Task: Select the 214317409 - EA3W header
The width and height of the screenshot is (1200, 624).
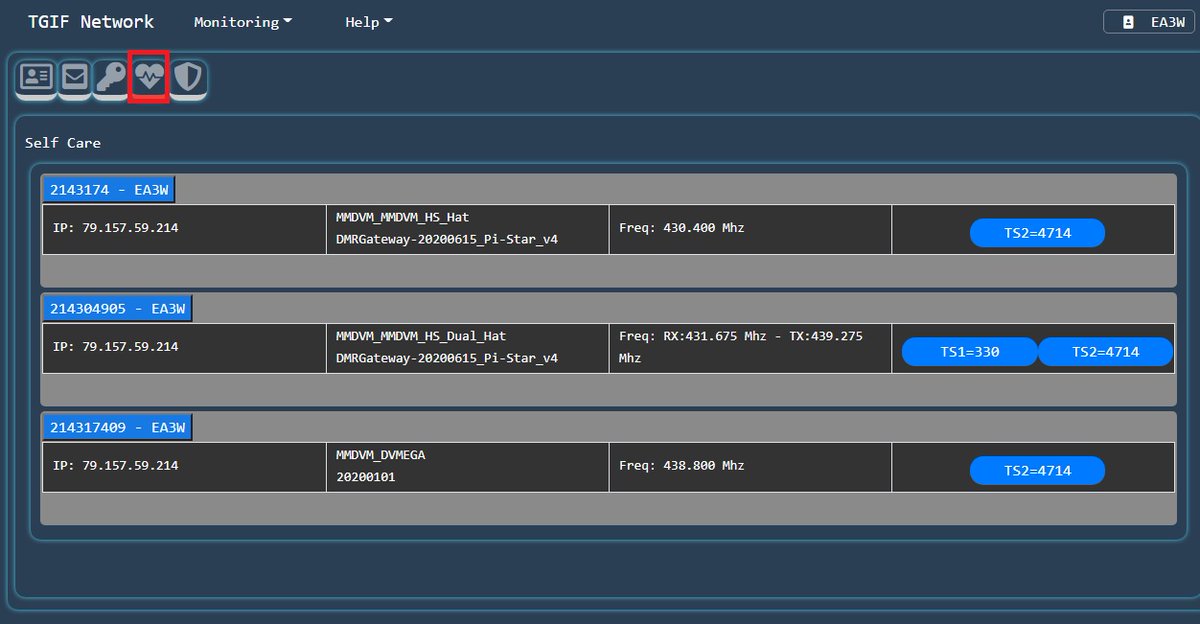Action: click(118, 428)
